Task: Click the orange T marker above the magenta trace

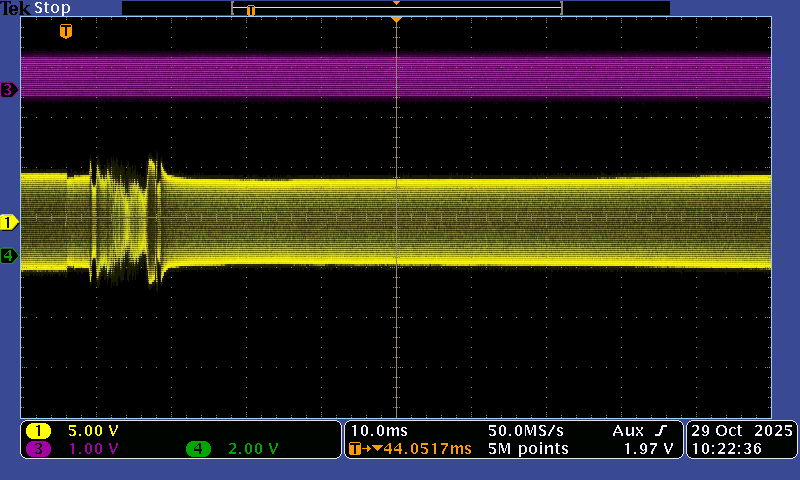Action: tap(66, 32)
